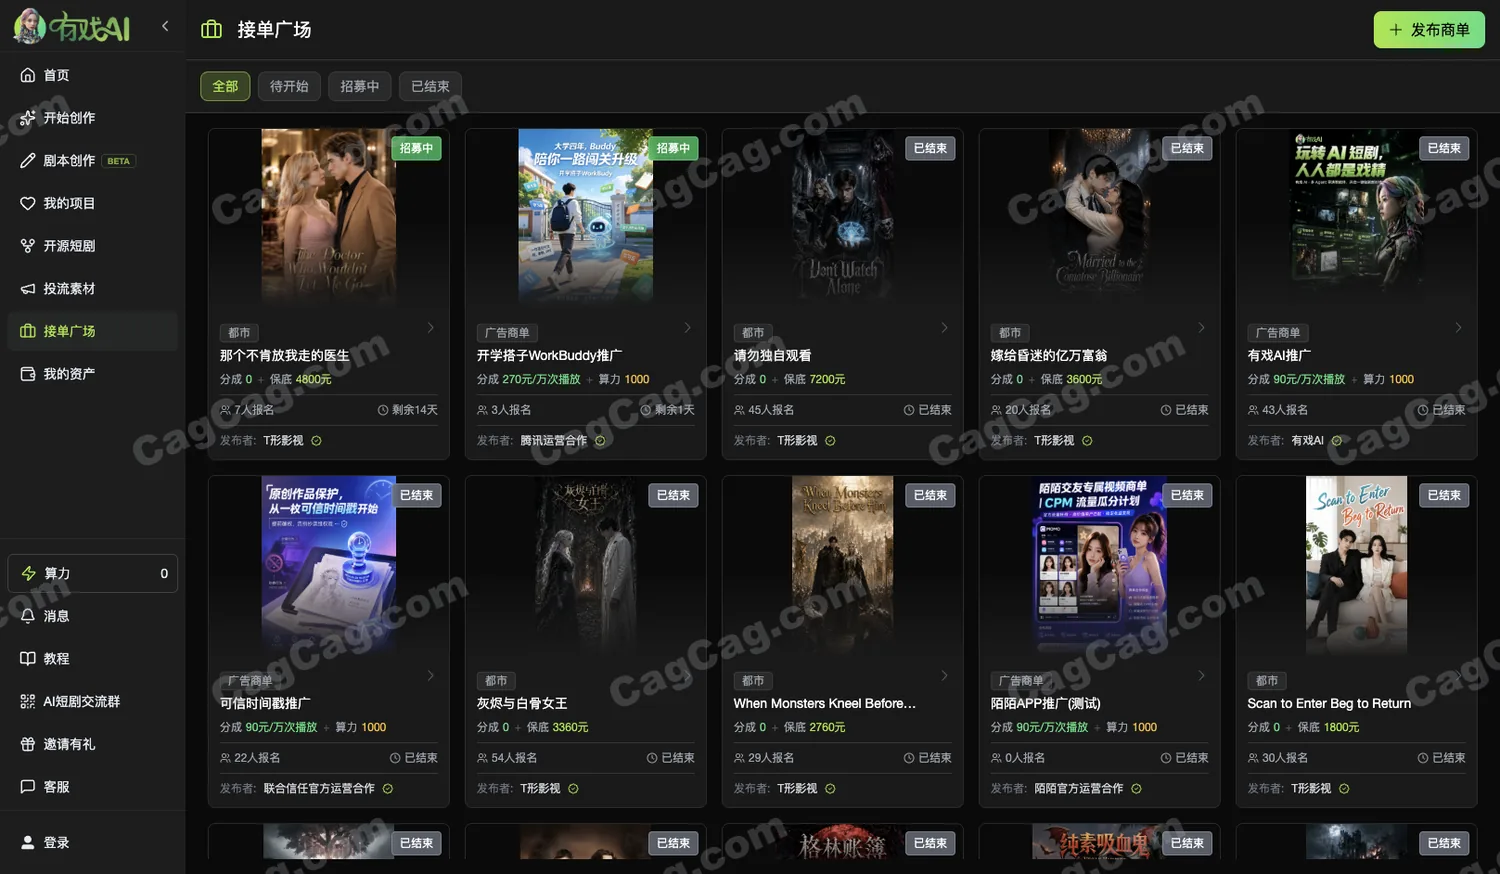
Task: Expand 那个不肯放我走的医生 card chevron
Action: 431,328
